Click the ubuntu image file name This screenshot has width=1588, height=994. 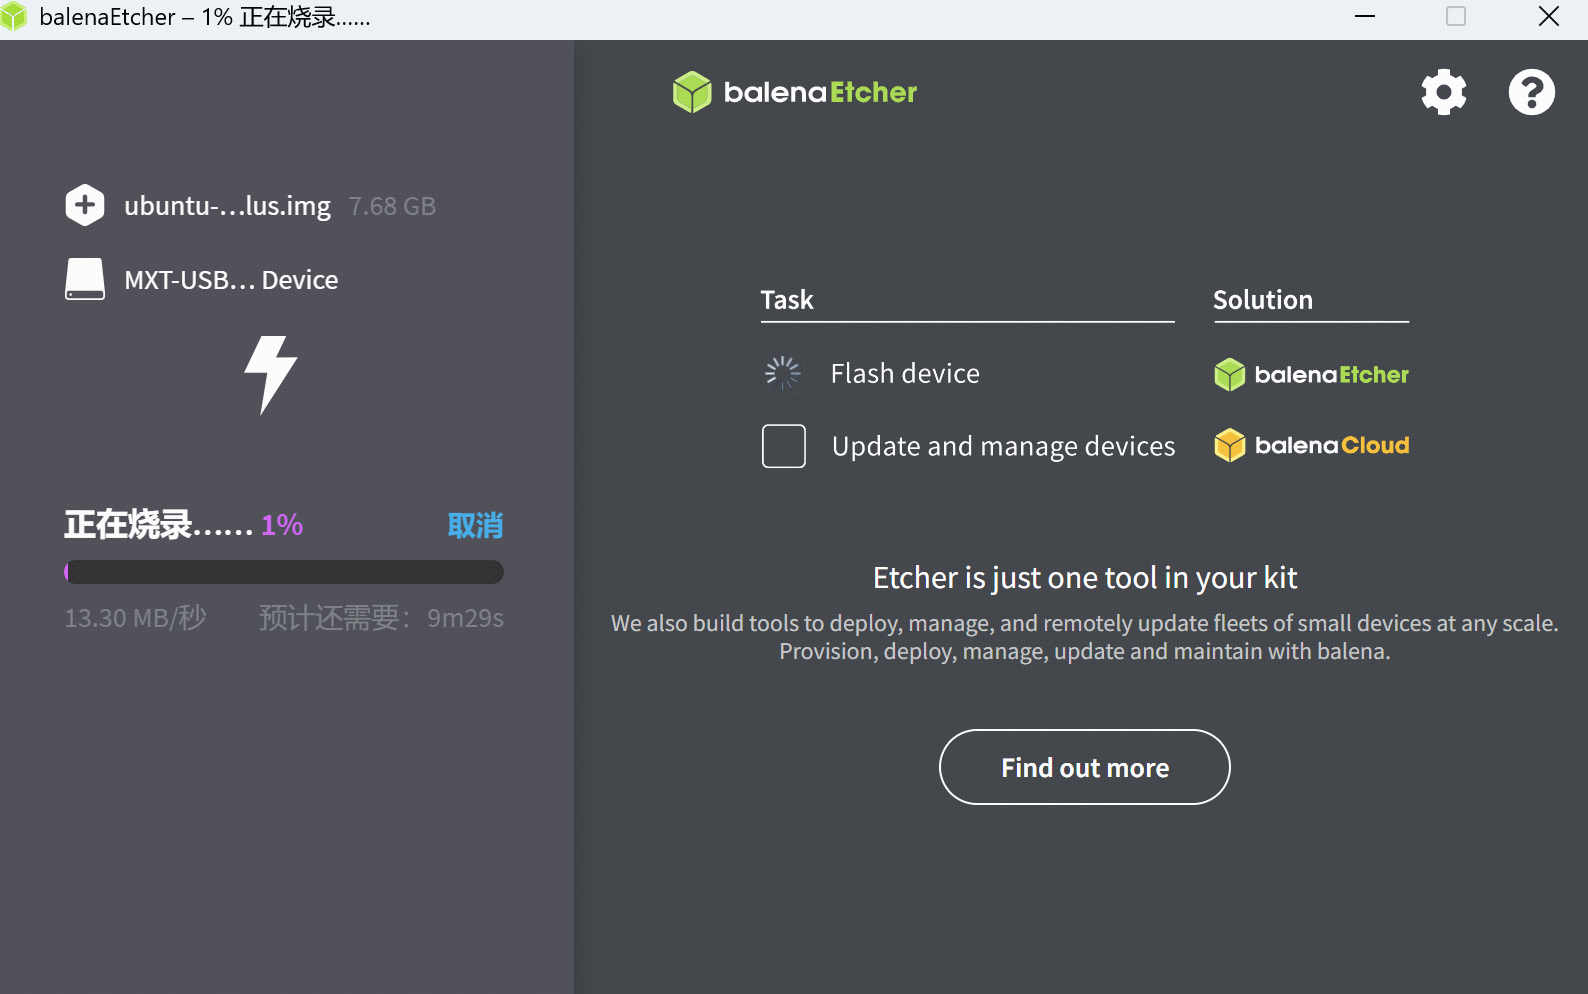click(227, 206)
